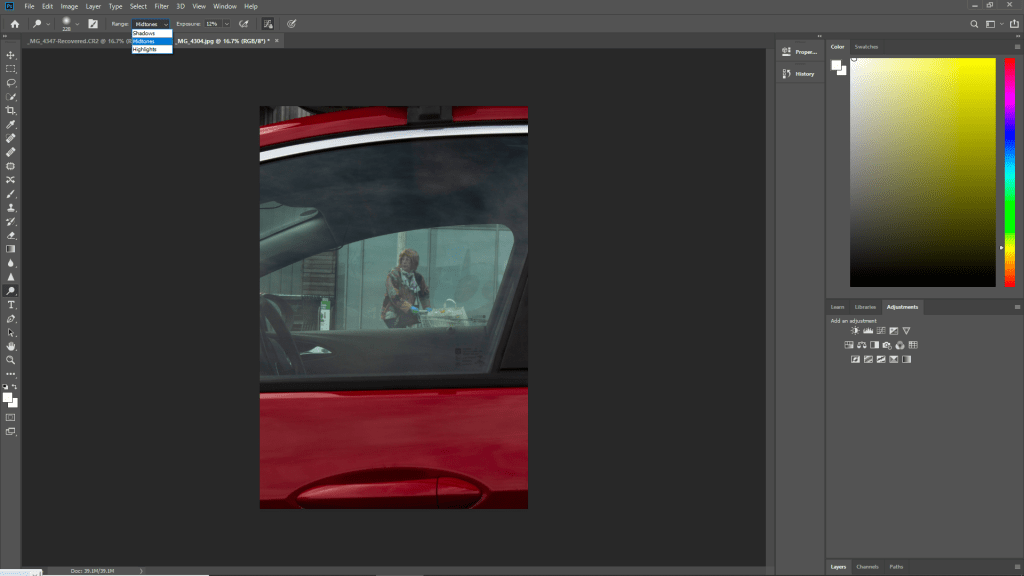Select the Move tool
Image resolution: width=1024 pixels, height=576 pixels.
pyautogui.click(x=11, y=55)
